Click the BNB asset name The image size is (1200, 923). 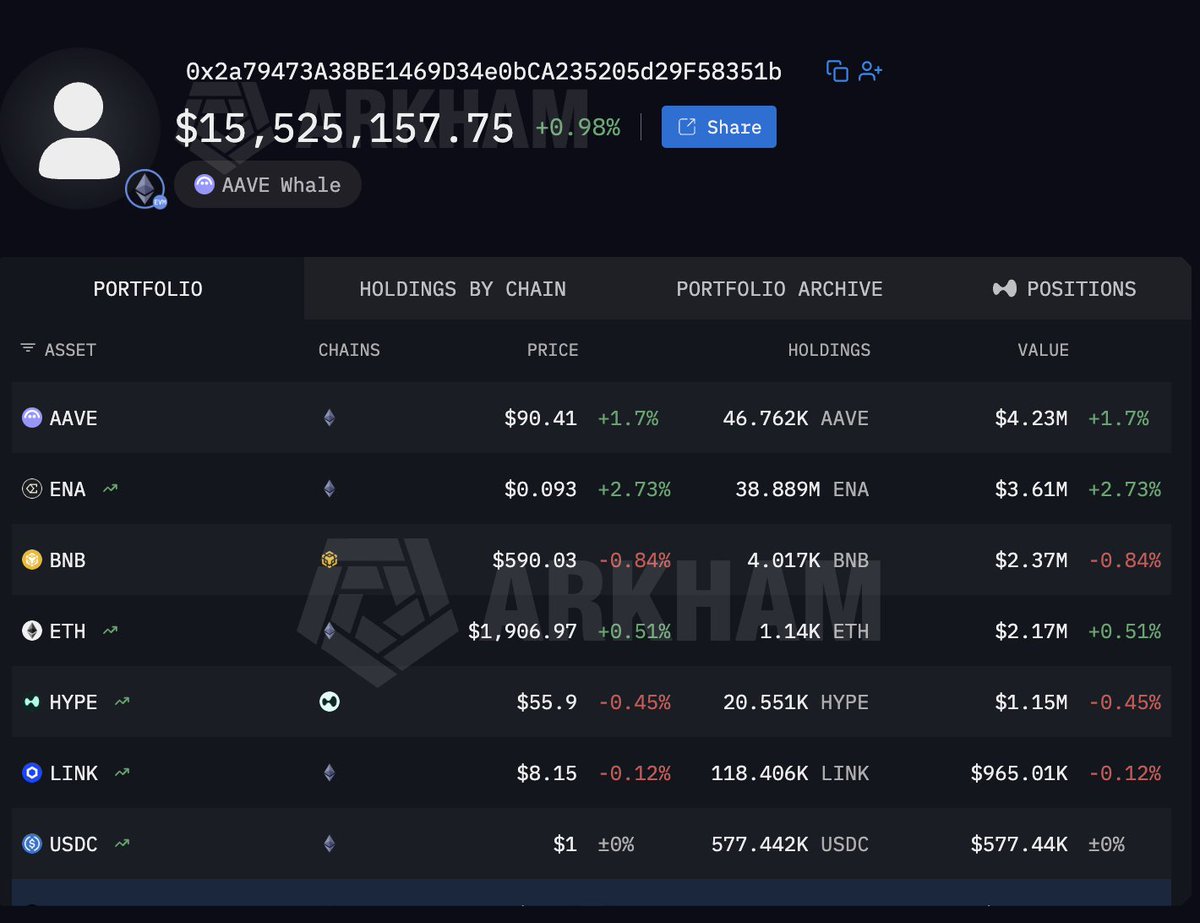click(68, 560)
